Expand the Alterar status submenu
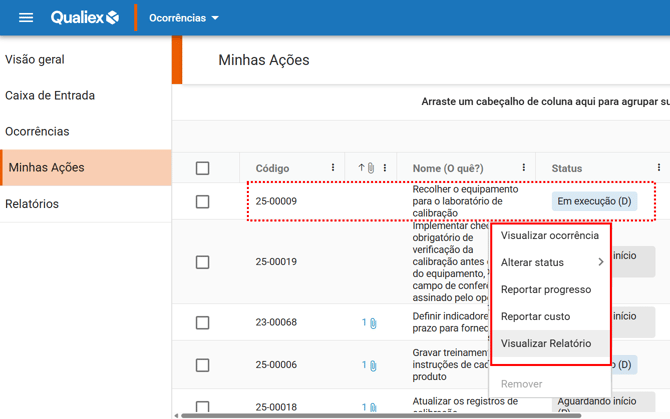Screen dimensions: 670x419 pos(551,263)
